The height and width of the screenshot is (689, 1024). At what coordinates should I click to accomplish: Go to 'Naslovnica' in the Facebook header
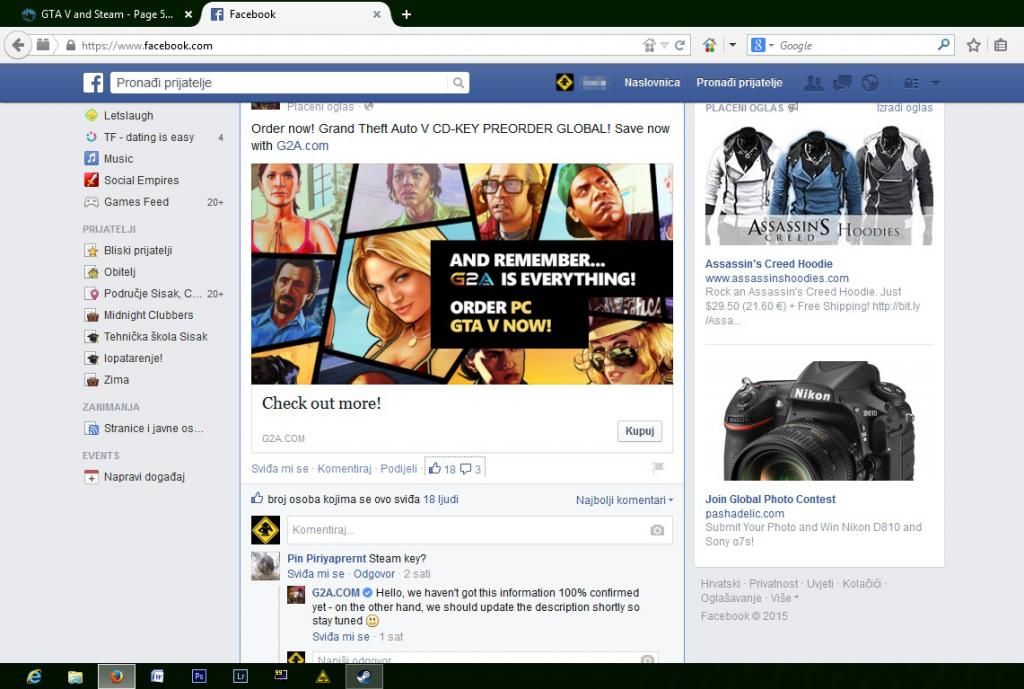652,83
